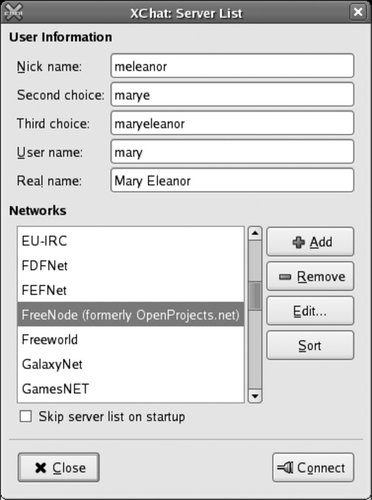Open Edit dialog for the selected network
This screenshot has width=372, height=500.
[x=310, y=311]
